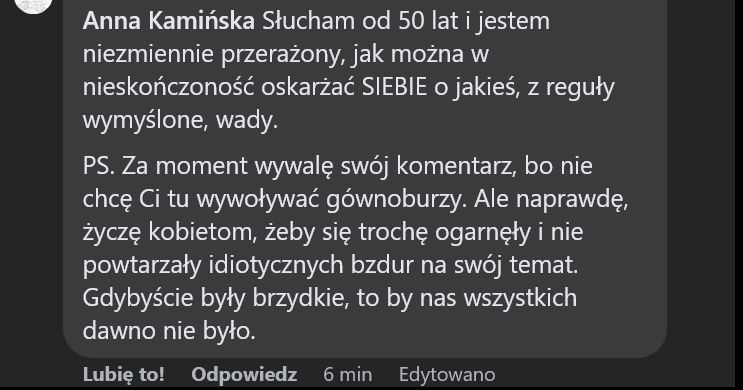Click the text wymyślone, wady.
Viewport: 743px width, 390px height.
tap(180, 120)
